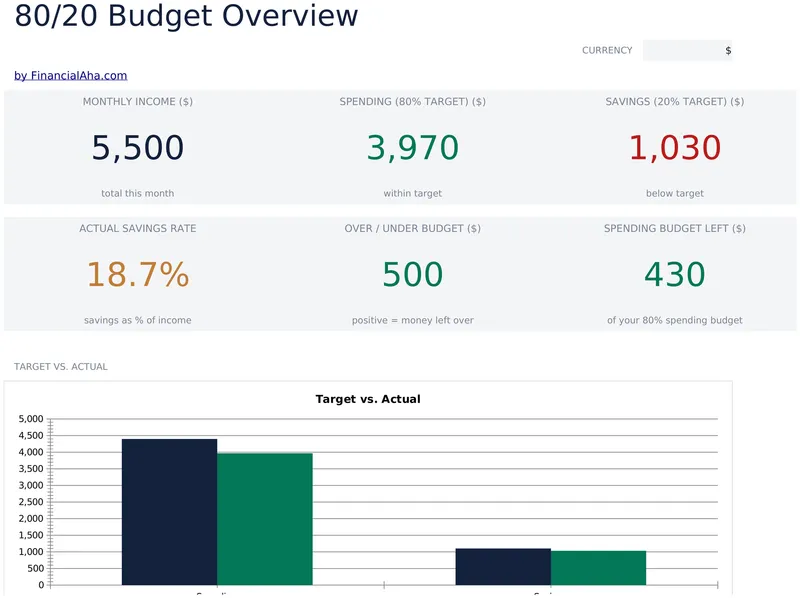
Task: Click the CURRENCY label
Action: (x=607, y=51)
